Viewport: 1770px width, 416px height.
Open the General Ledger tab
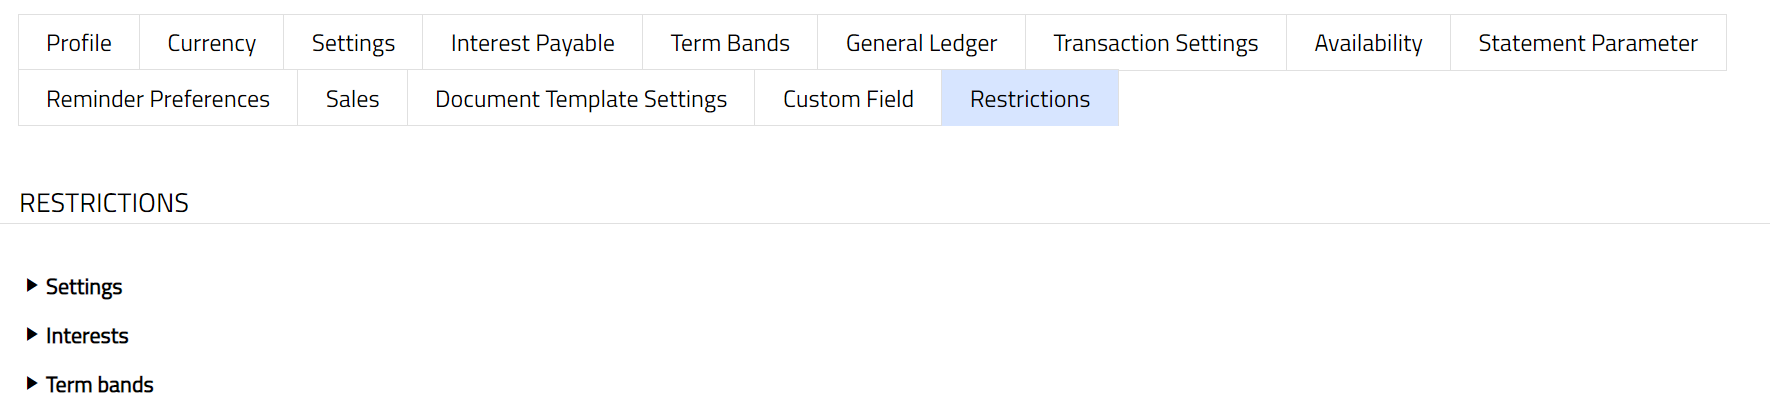(x=921, y=43)
